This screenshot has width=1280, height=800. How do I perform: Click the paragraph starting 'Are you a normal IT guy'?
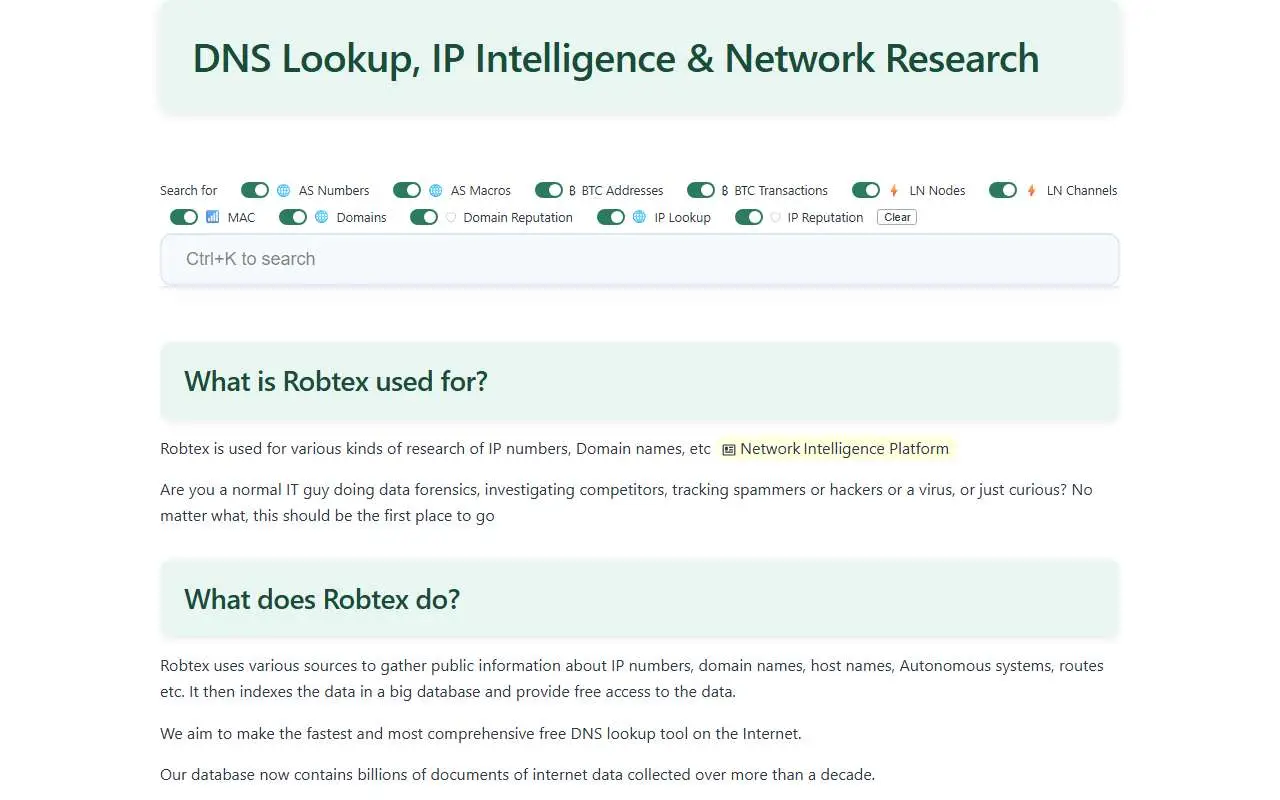[627, 503]
